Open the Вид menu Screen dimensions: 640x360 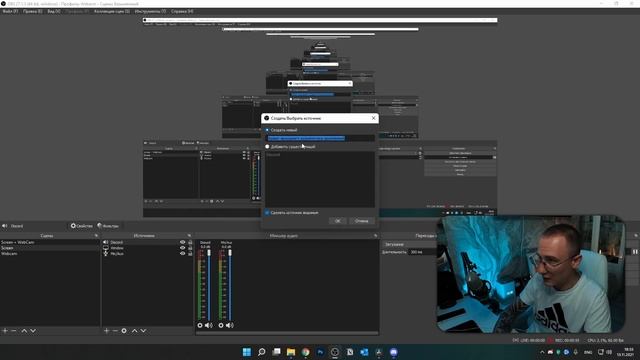point(53,11)
